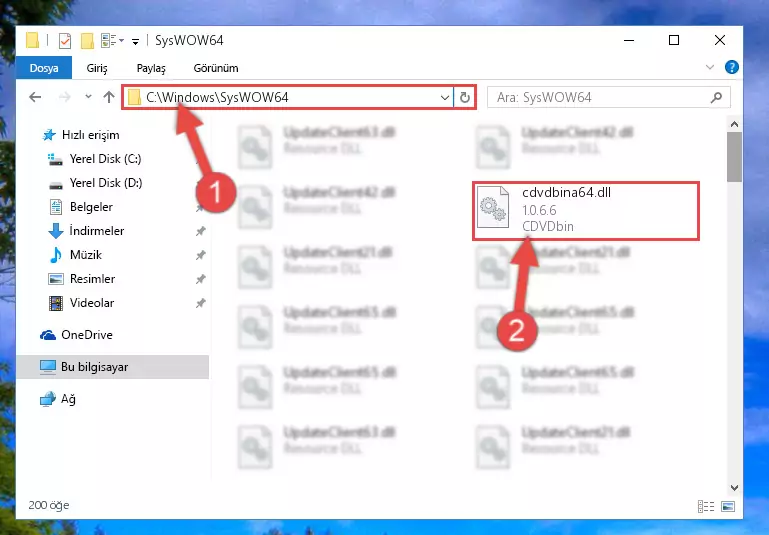Click the scrollbar down arrow

[x=734, y=487]
